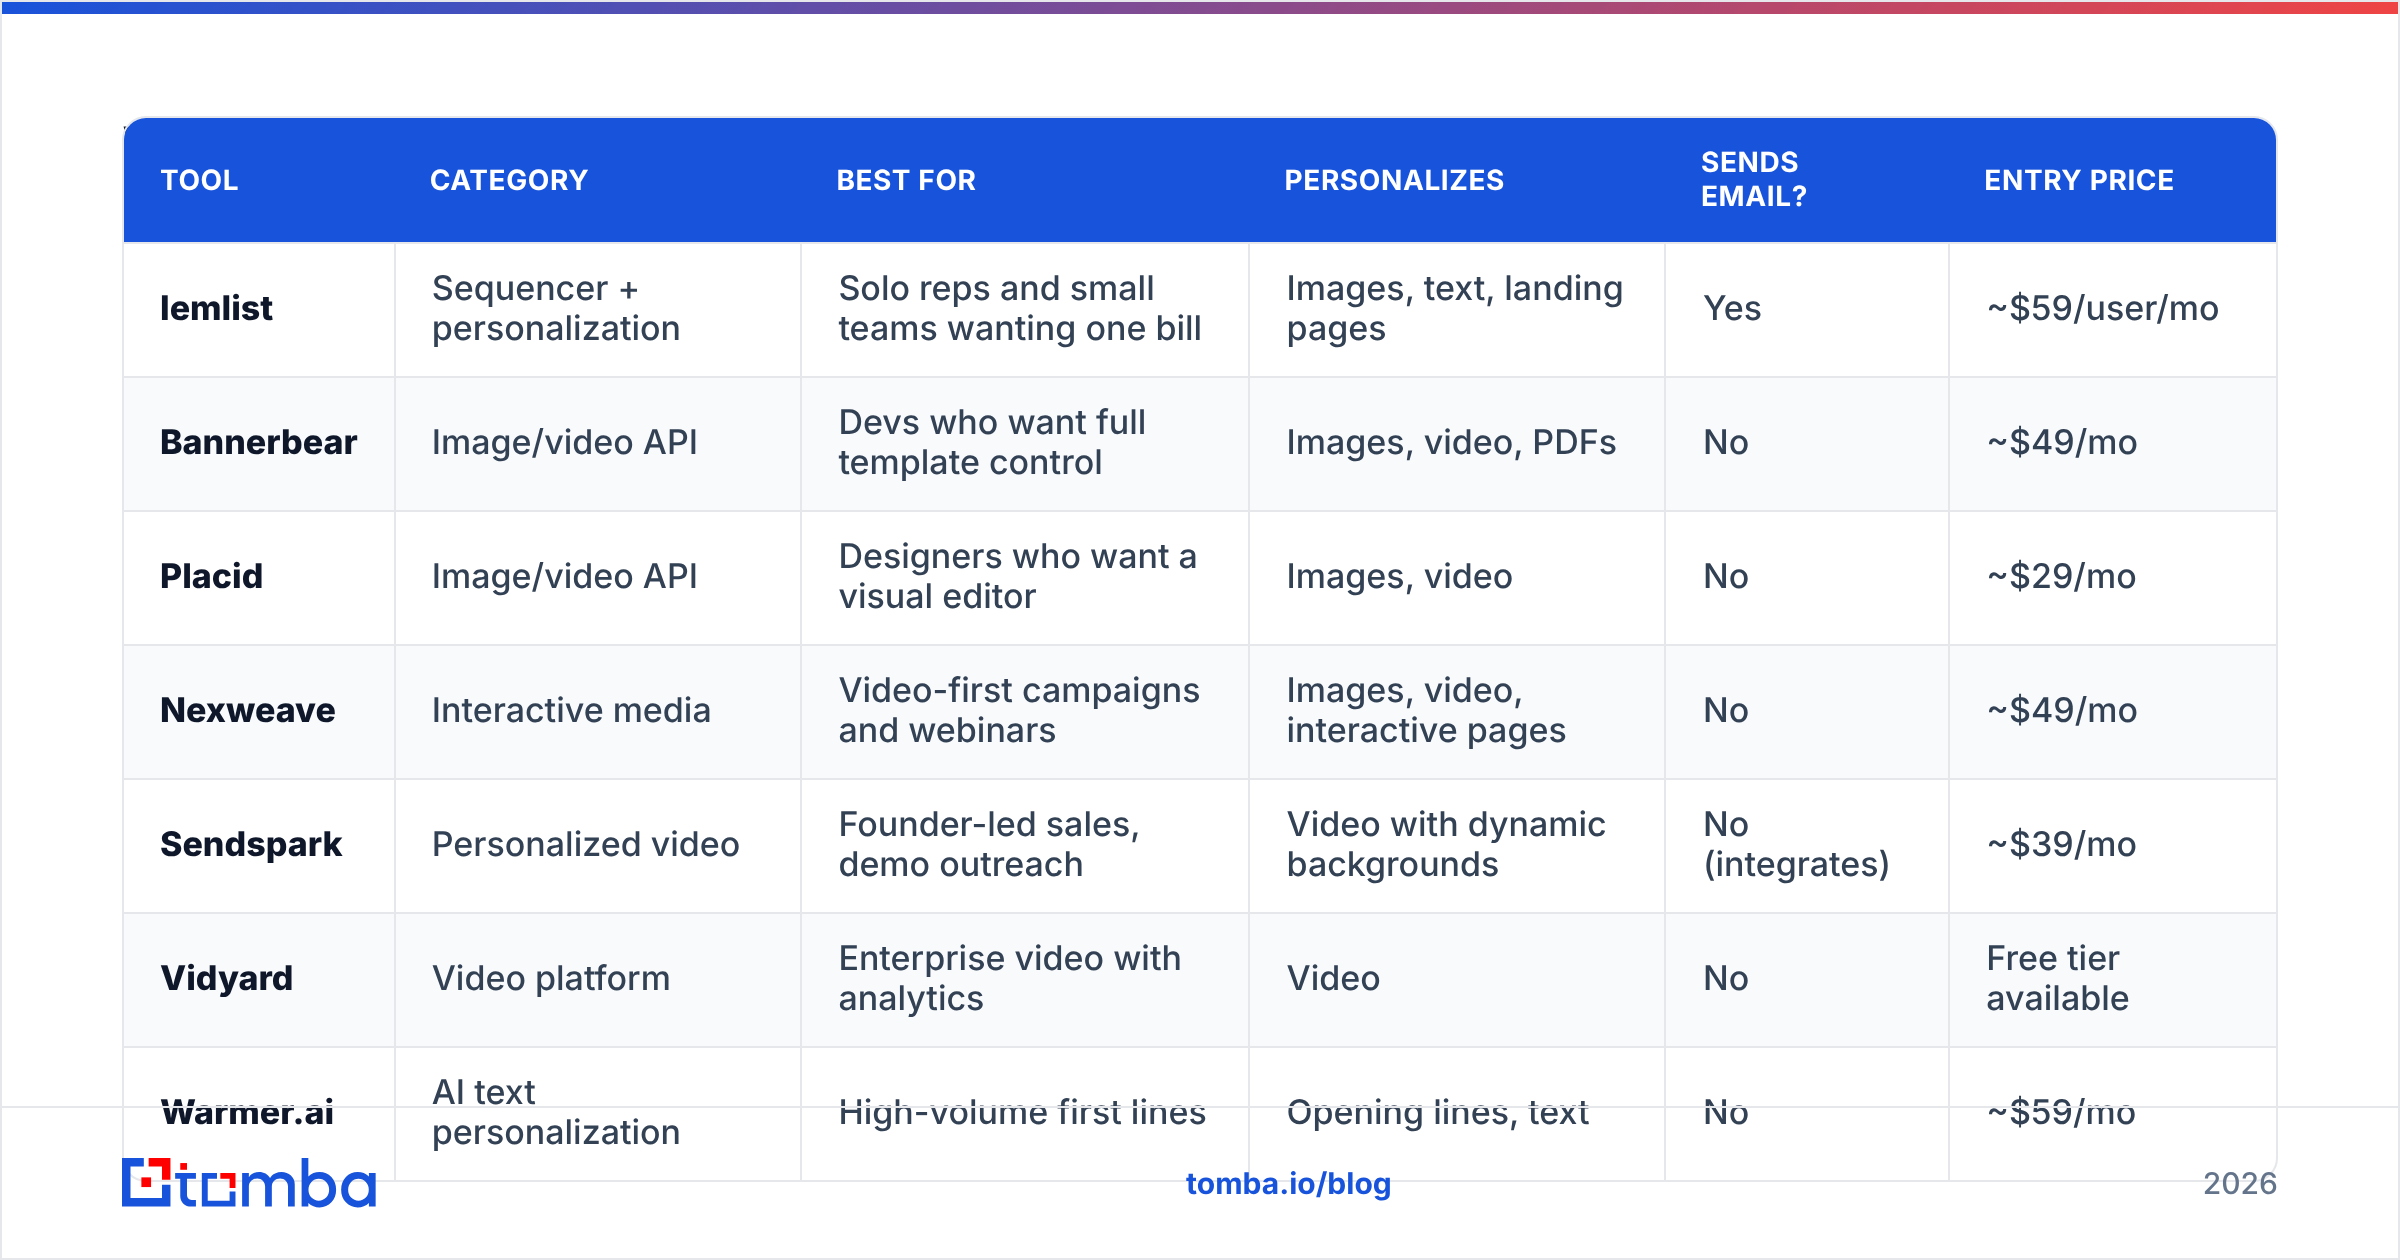Select the Sendspark tool name
Screen dimensions: 2400x1260
pyautogui.click(x=251, y=844)
